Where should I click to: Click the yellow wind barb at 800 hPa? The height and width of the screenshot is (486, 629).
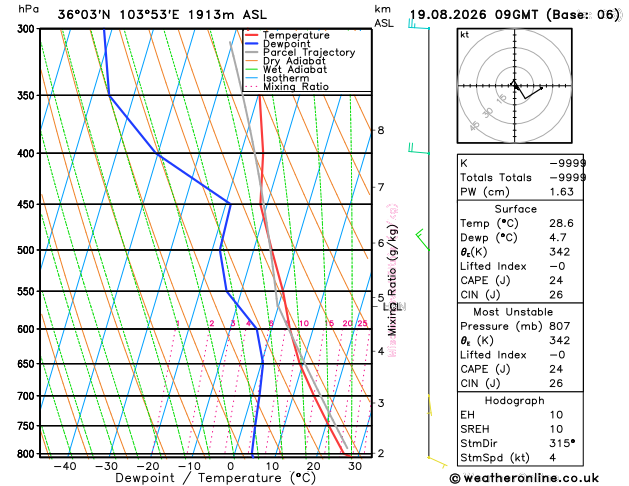(437, 462)
